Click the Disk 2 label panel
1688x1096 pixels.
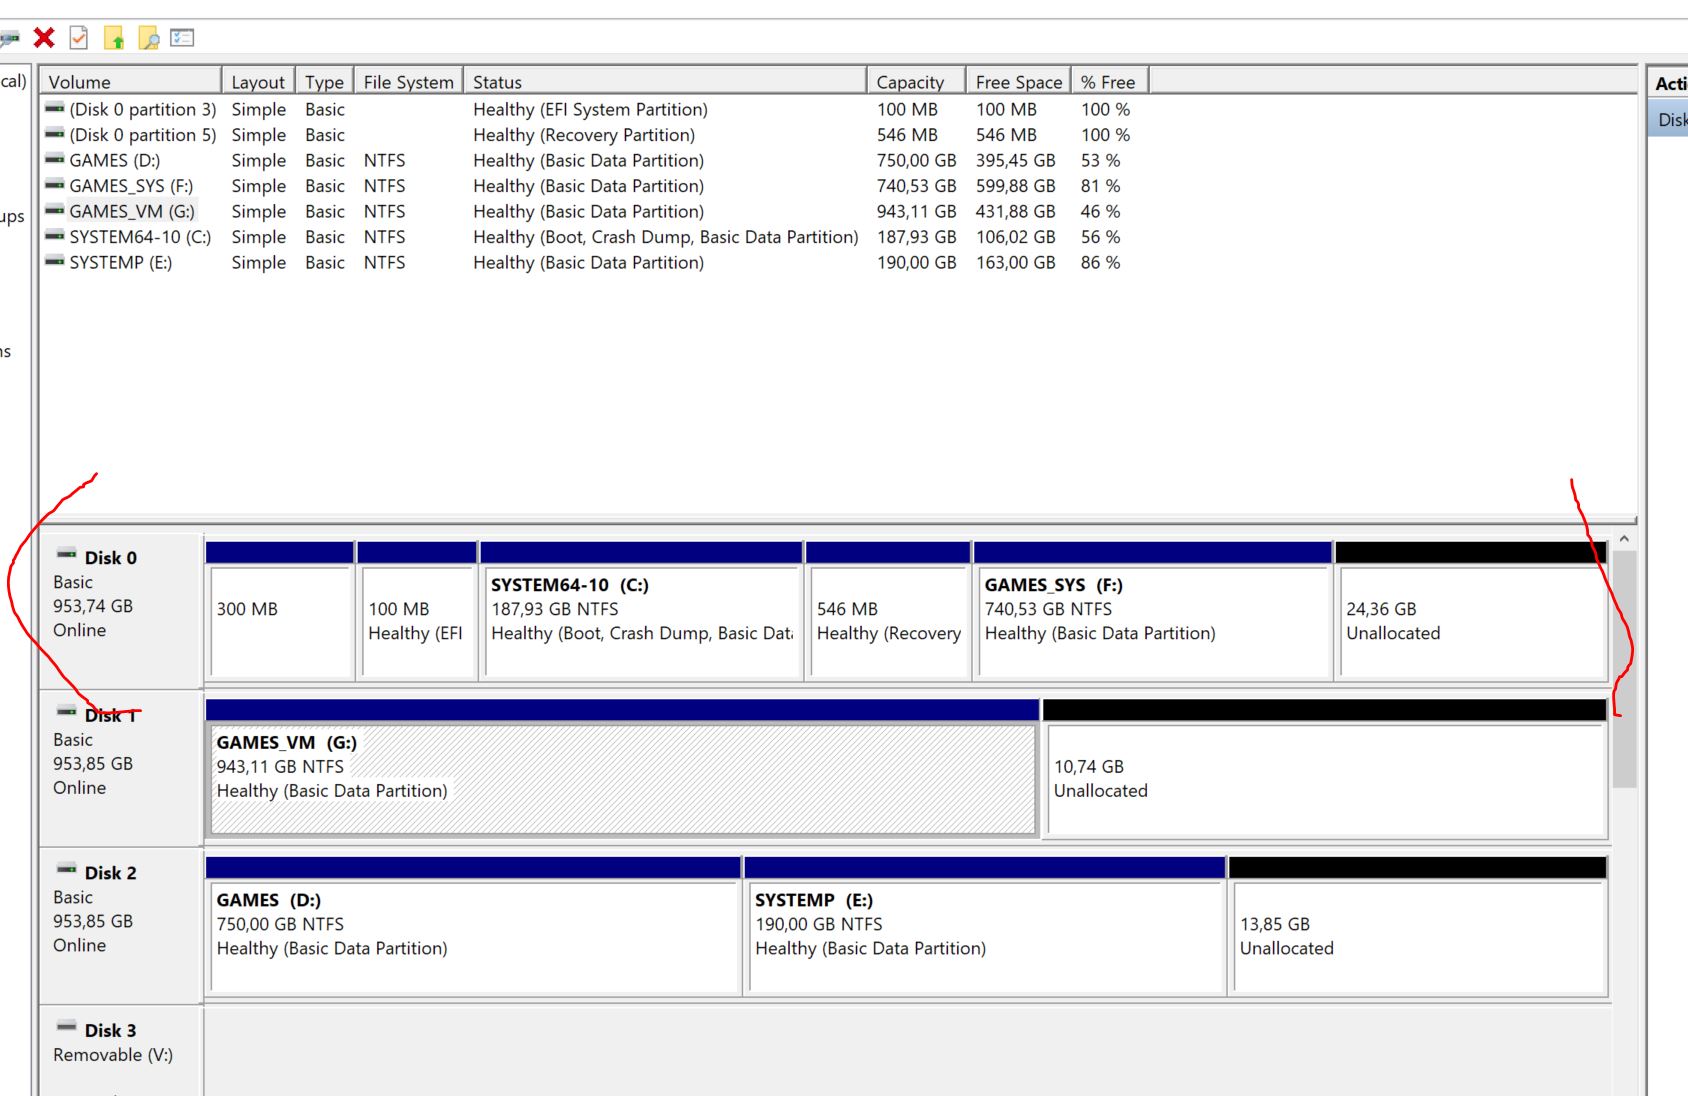[x=120, y=925]
